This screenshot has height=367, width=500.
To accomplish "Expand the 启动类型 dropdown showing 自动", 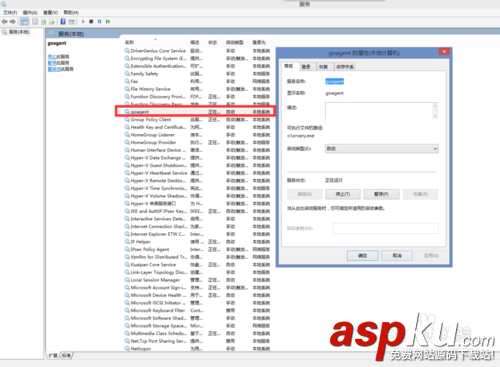I will click(382, 149).
